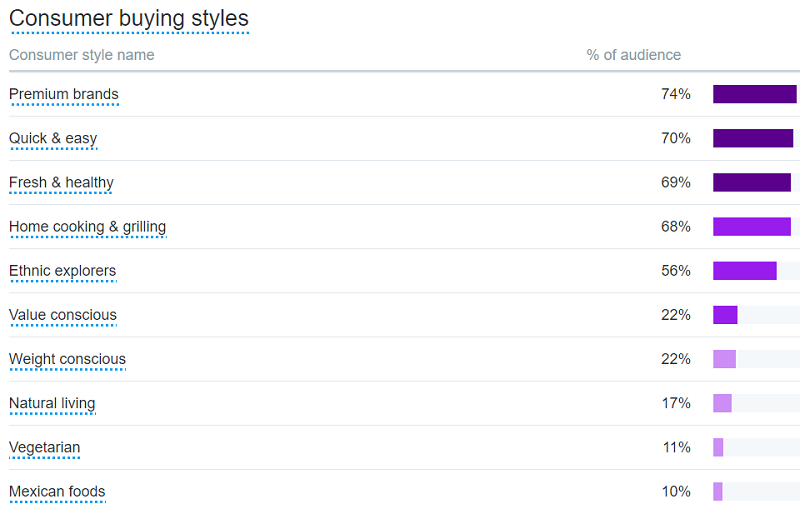Viewport: 800px width, 509px height.
Task: Click the Ethnic explorers percentage bar
Action: click(745, 270)
